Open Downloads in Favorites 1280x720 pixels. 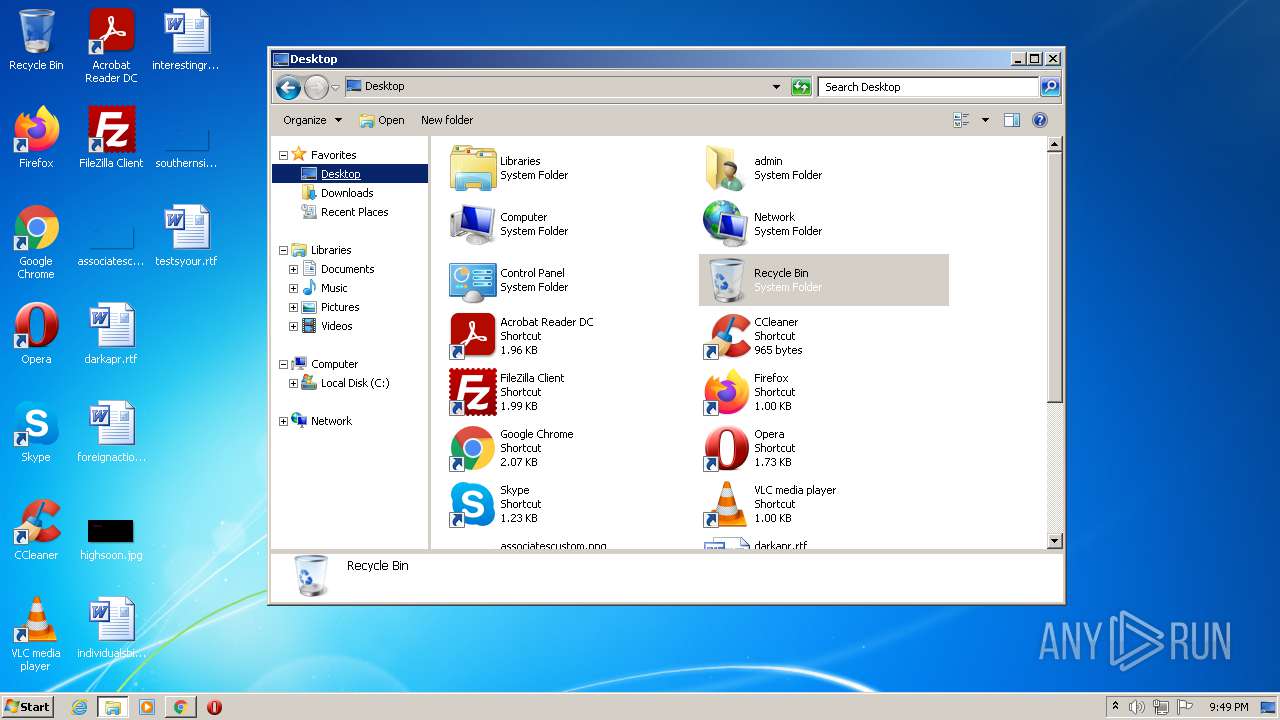[346, 193]
